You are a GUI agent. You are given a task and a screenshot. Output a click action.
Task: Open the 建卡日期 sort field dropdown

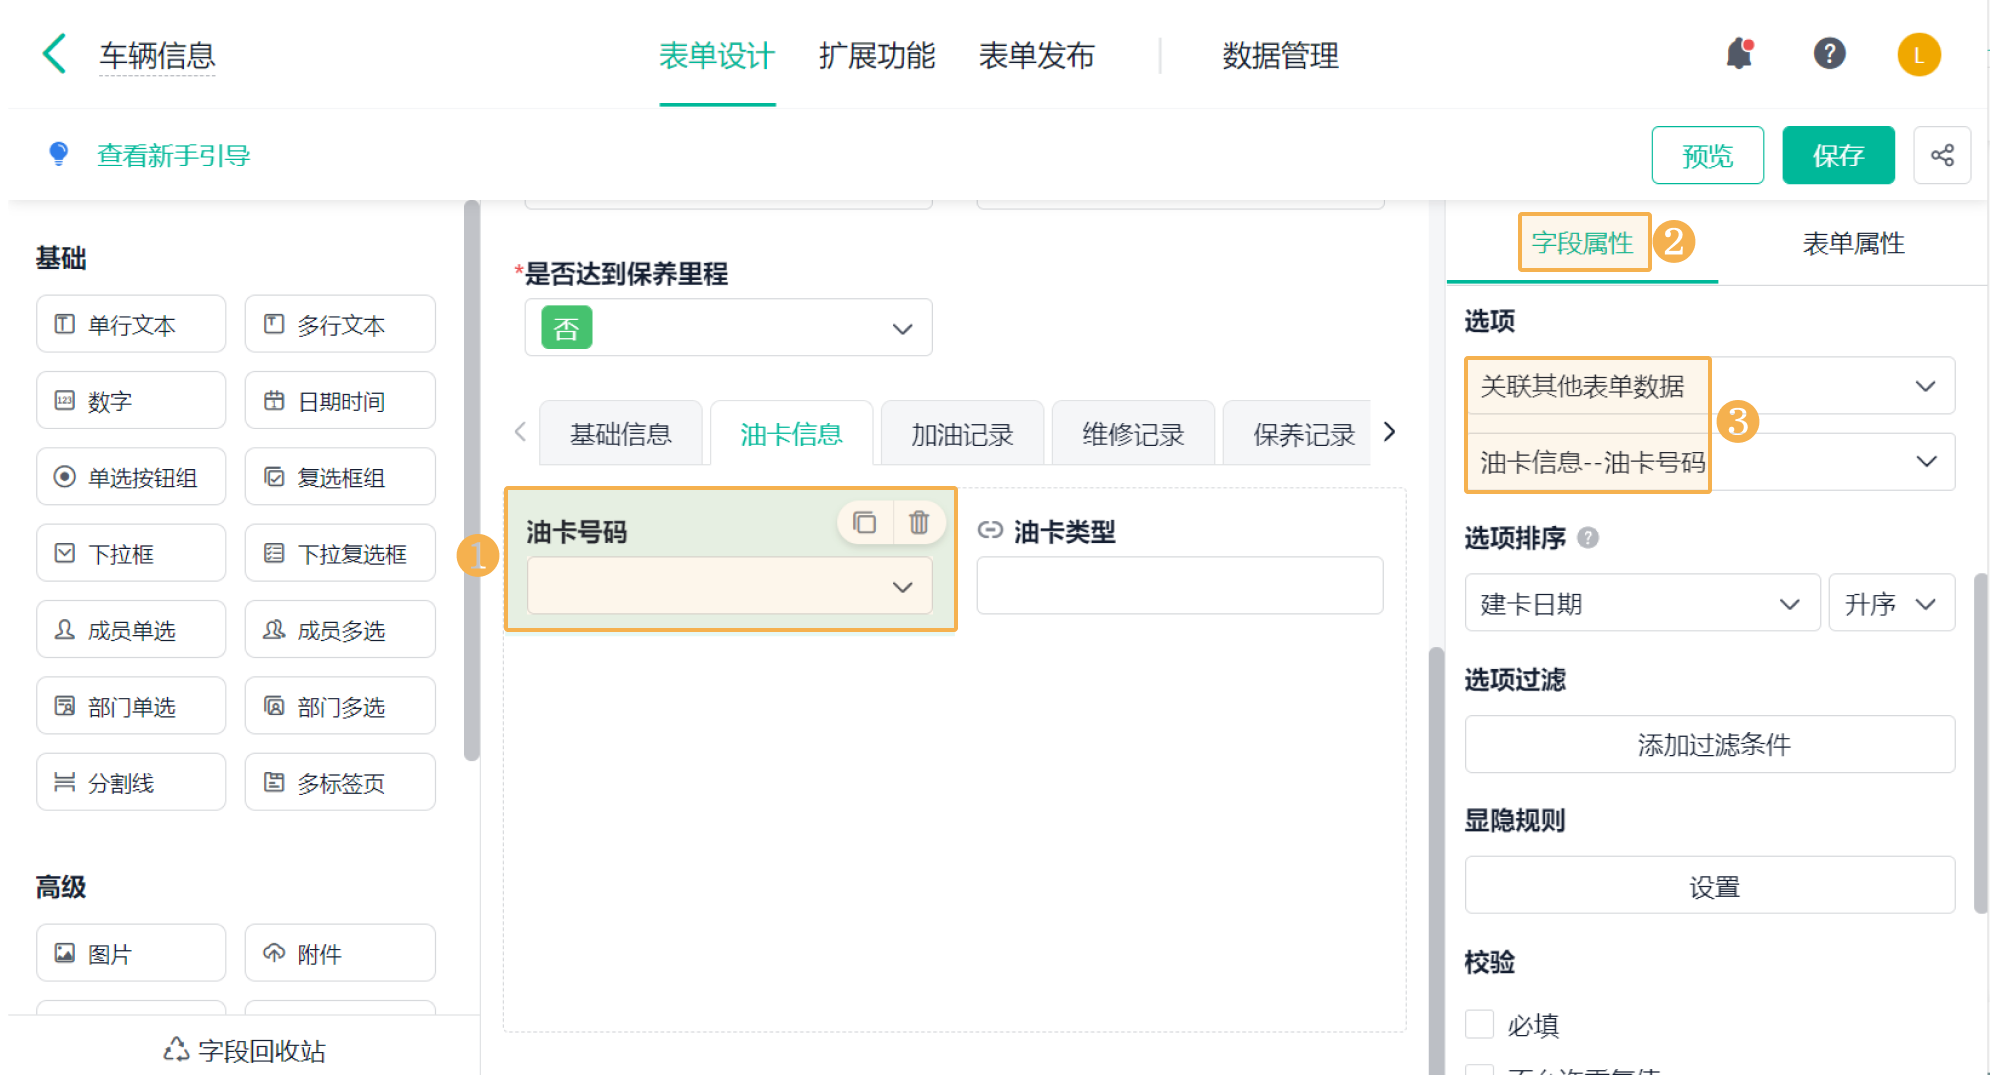pyautogui.click(x=1642, y=603)
